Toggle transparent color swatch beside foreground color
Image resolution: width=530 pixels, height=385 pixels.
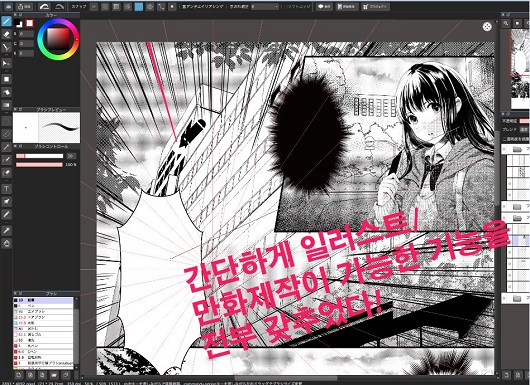pos(30,23)
